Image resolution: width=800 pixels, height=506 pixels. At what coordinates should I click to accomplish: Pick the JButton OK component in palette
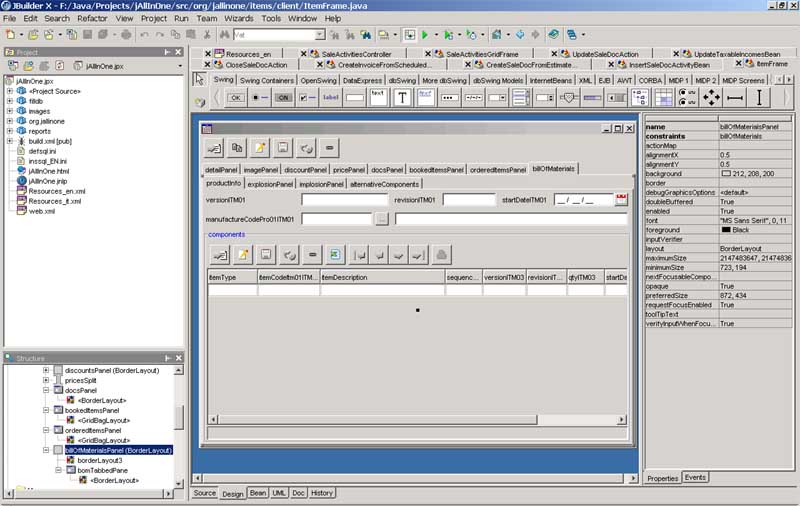point(236,97)
